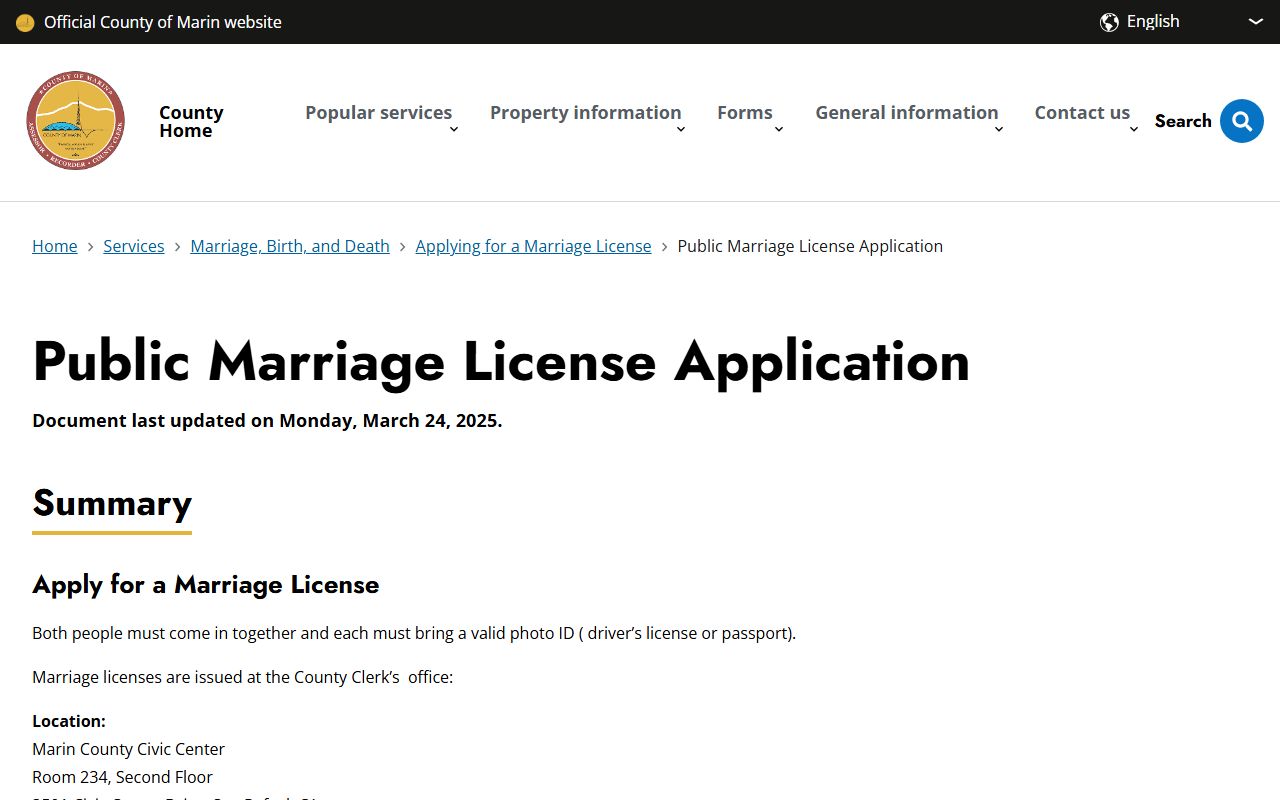Expand the Contact us chevron
1280x800 pixels.
click(1134, 129)
